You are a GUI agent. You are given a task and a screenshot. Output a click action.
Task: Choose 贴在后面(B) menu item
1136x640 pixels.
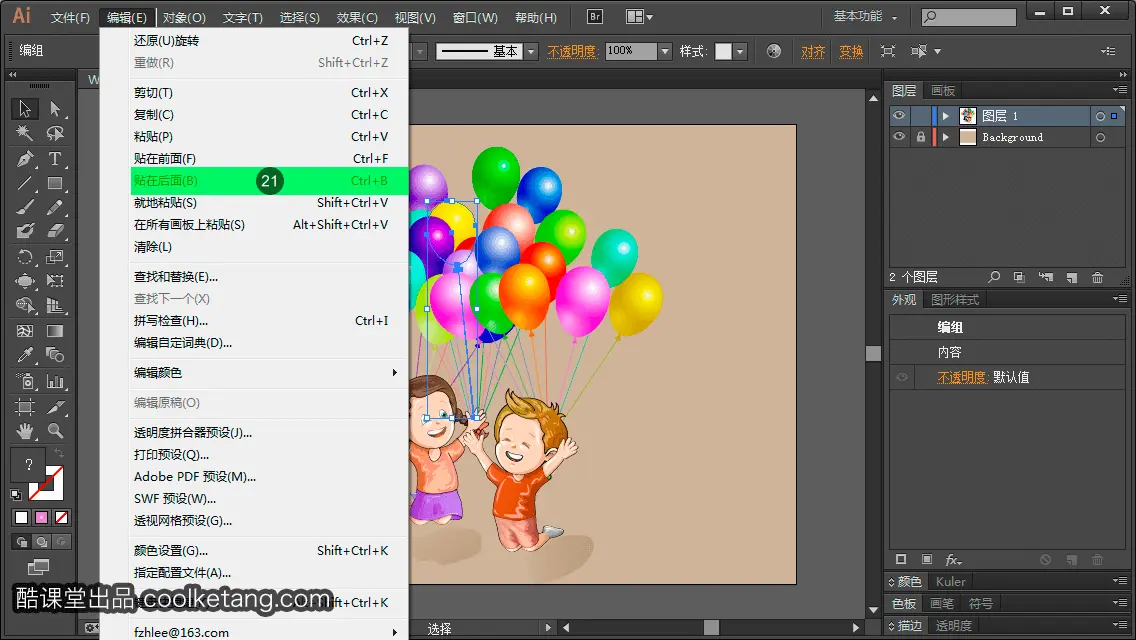[270, 180]
